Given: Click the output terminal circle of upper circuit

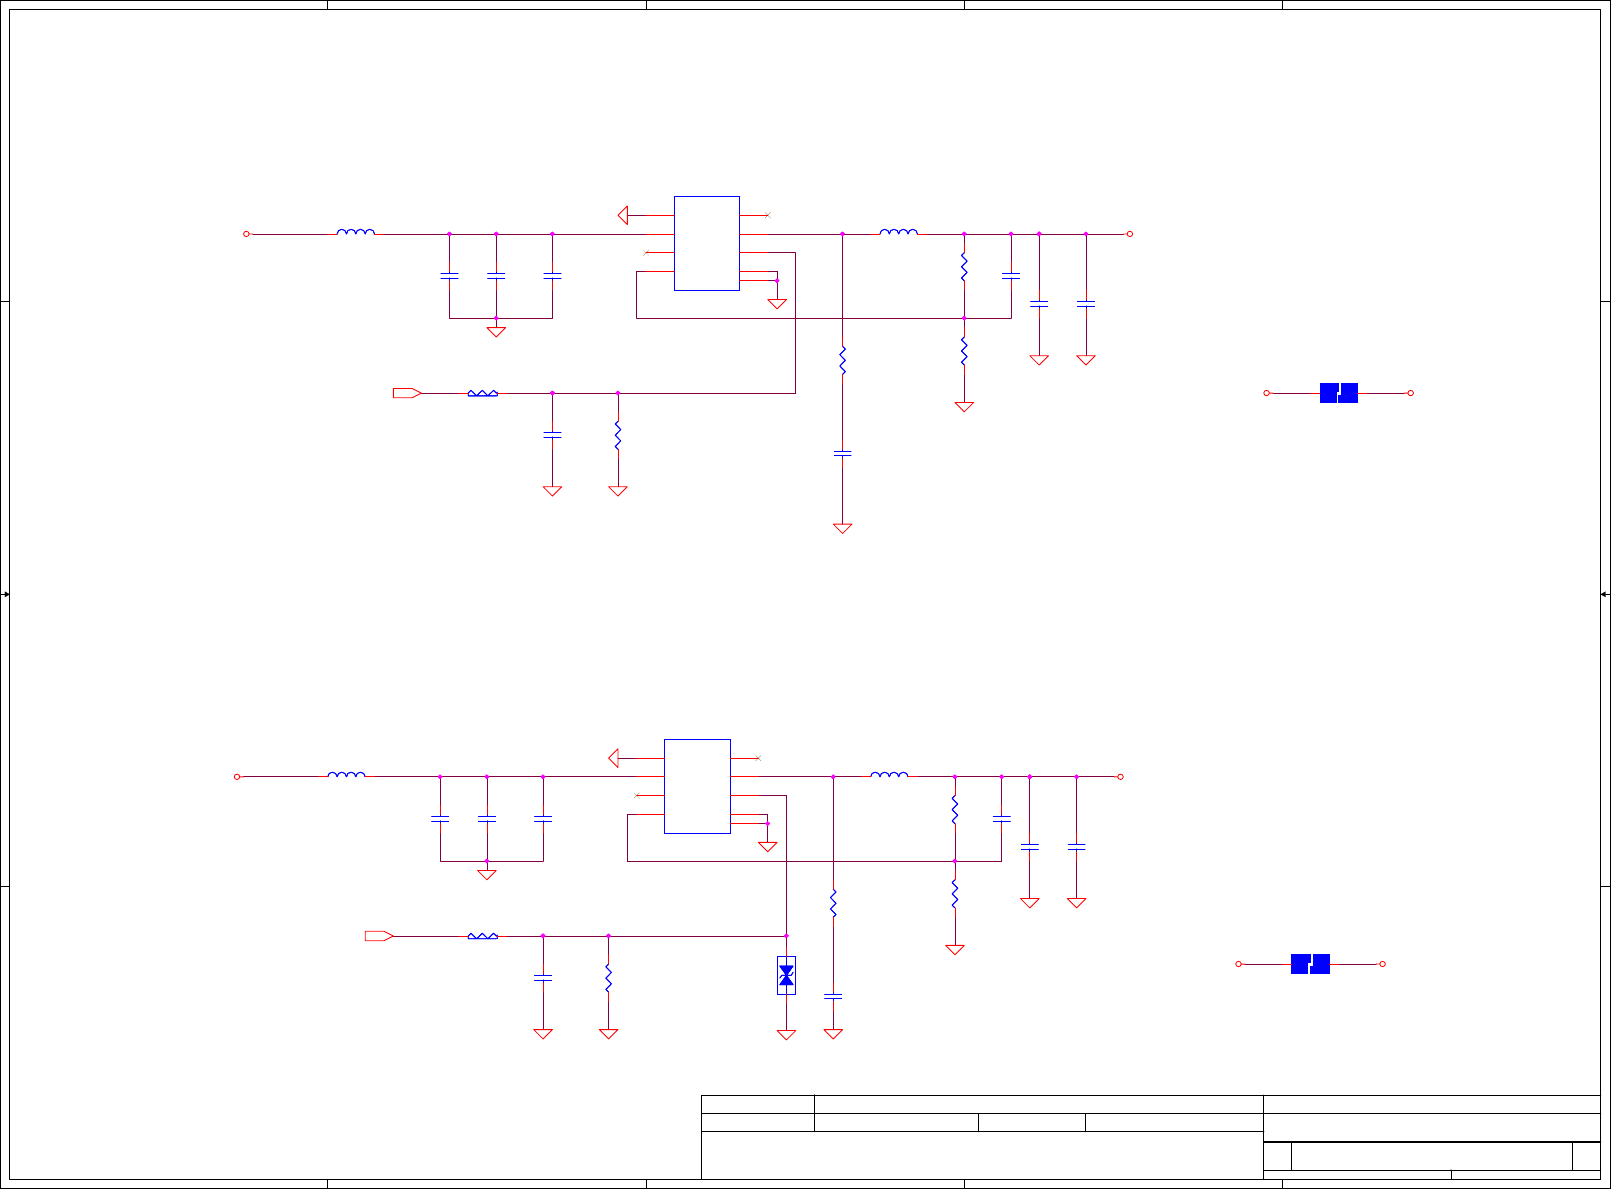Looking at the screenshot, I should [1130, 234].
